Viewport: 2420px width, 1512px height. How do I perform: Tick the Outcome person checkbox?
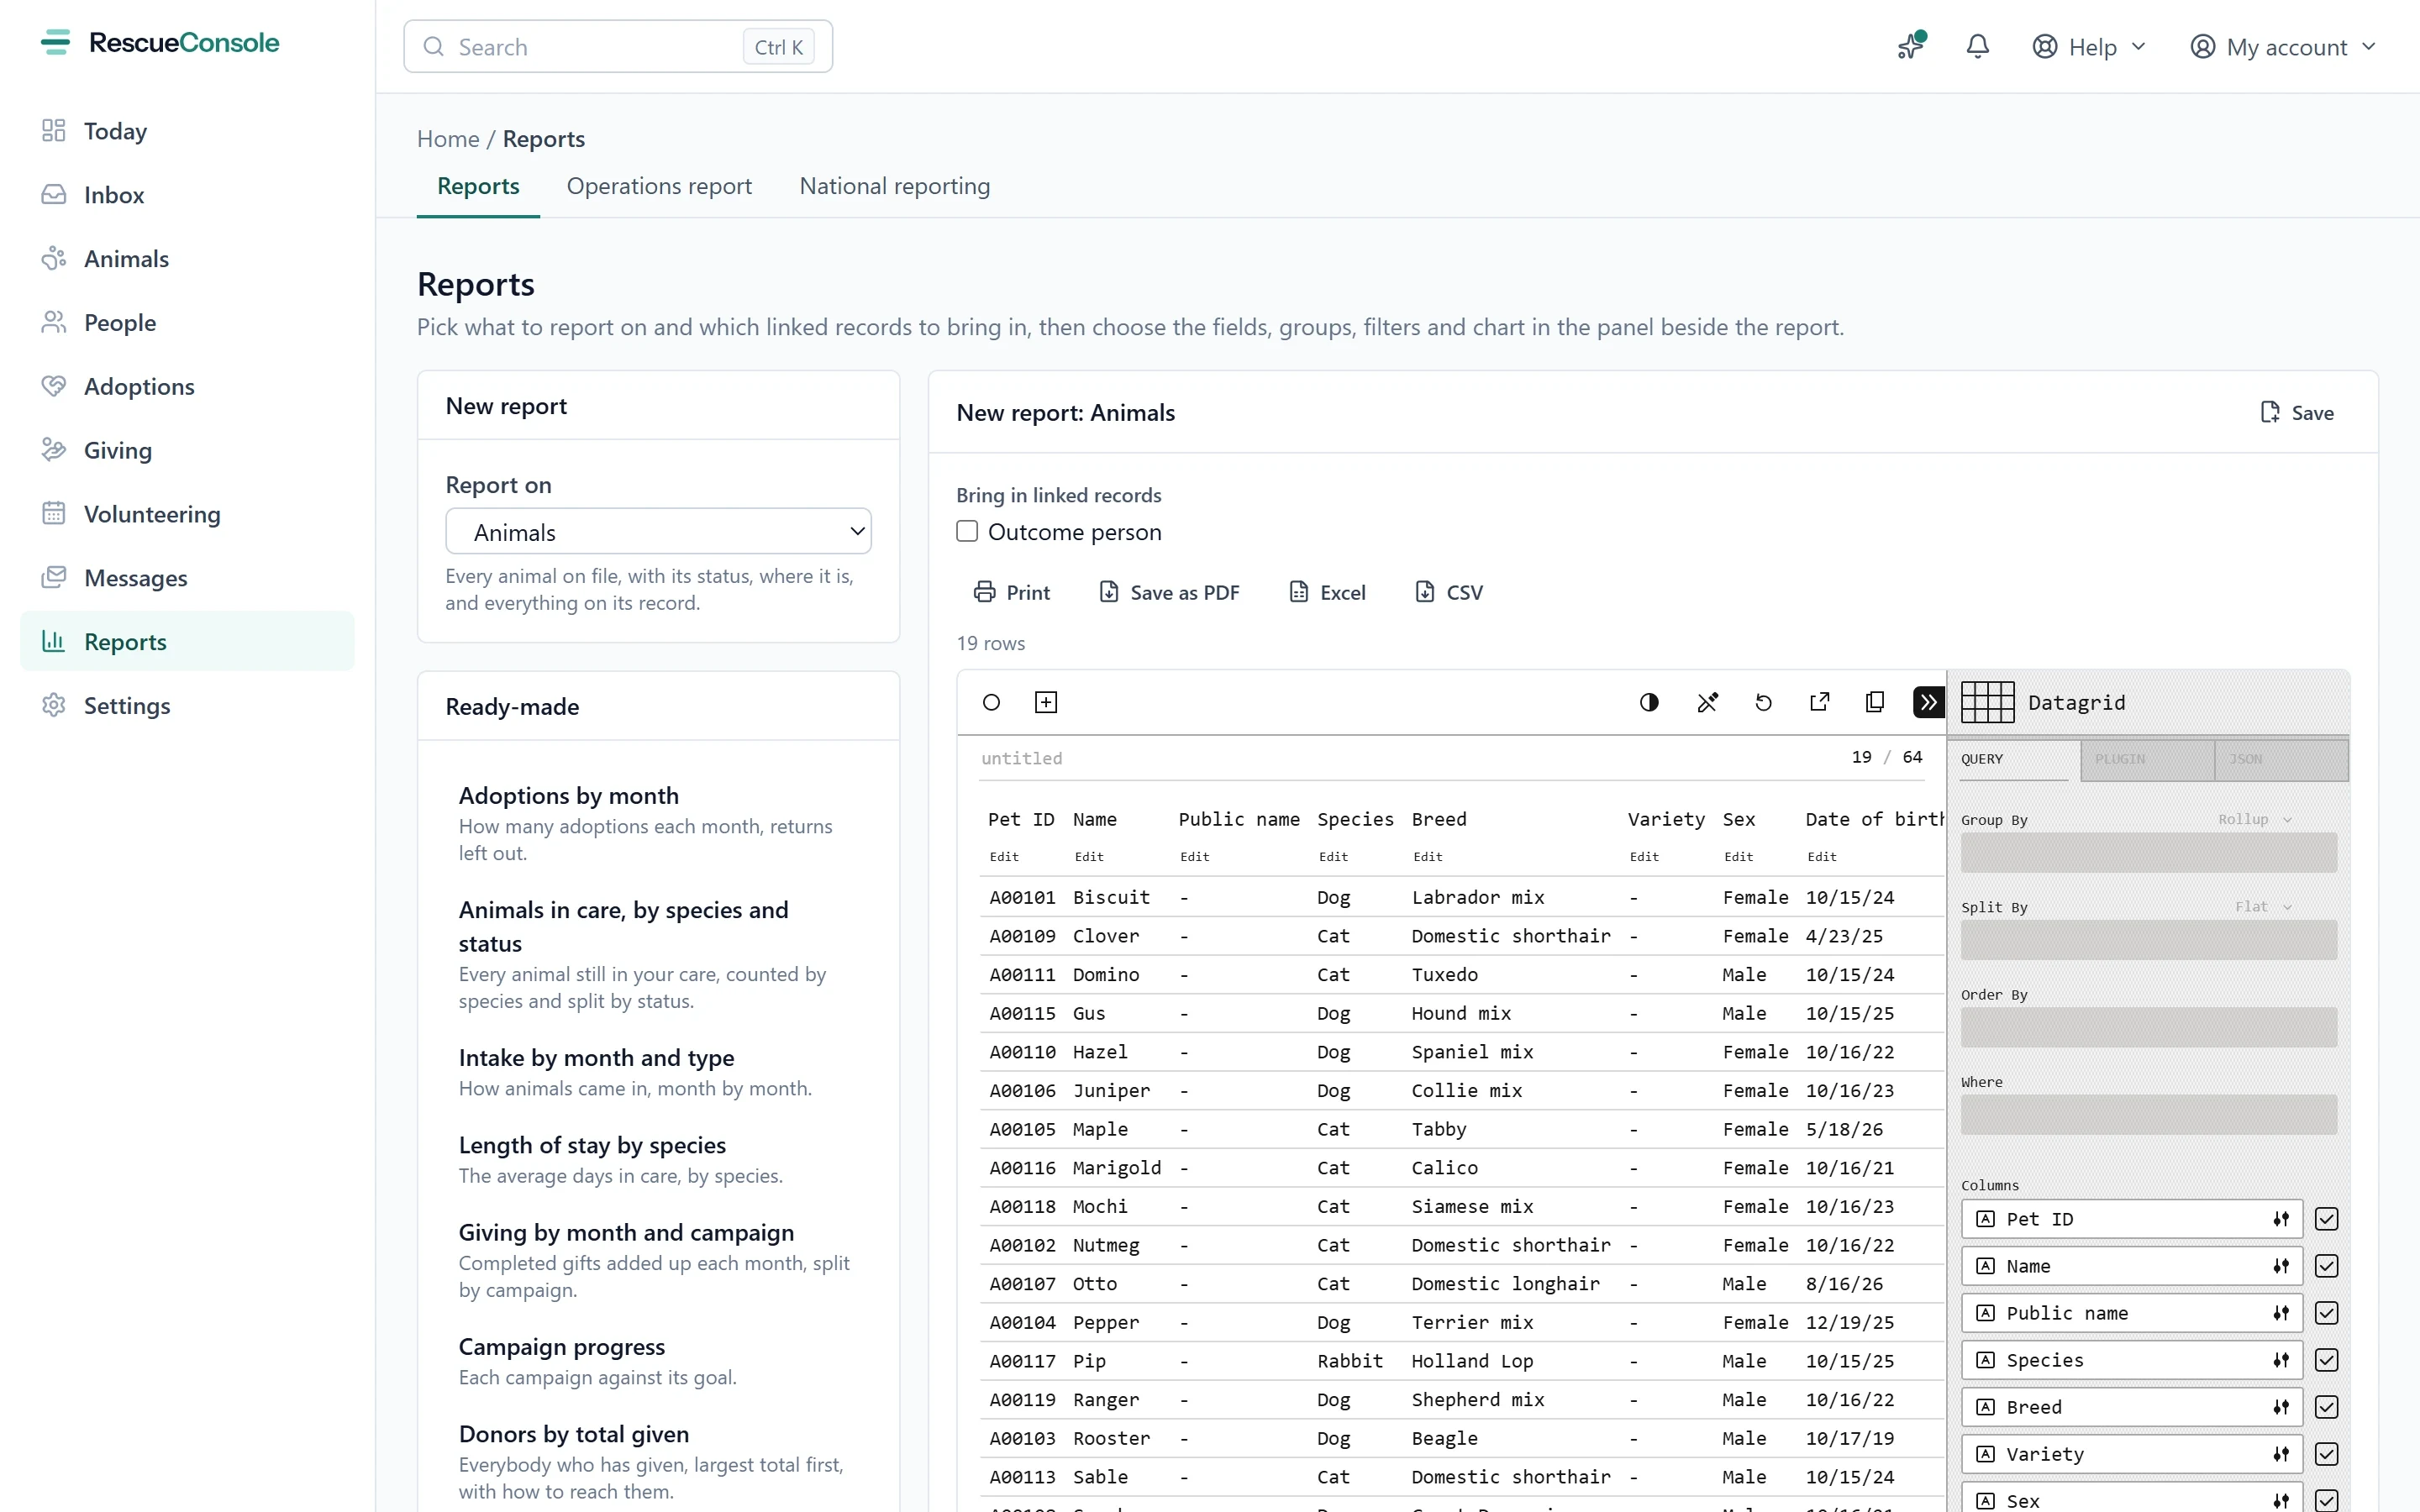[x=966, y=531]
